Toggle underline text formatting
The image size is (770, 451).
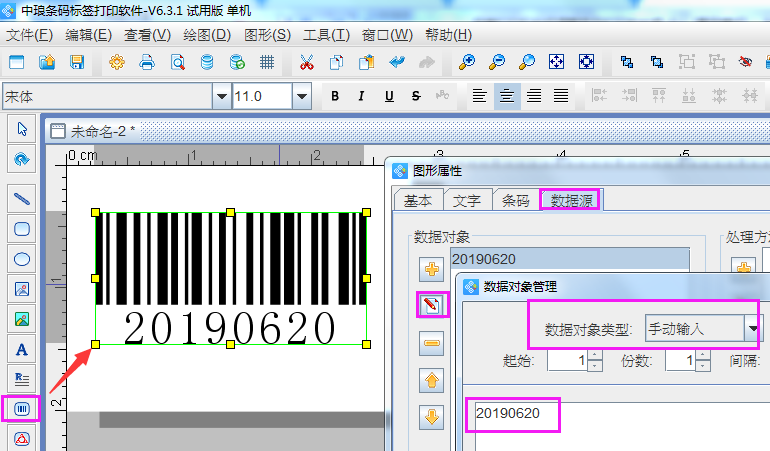pyautogui.click(x=389, y=96)
